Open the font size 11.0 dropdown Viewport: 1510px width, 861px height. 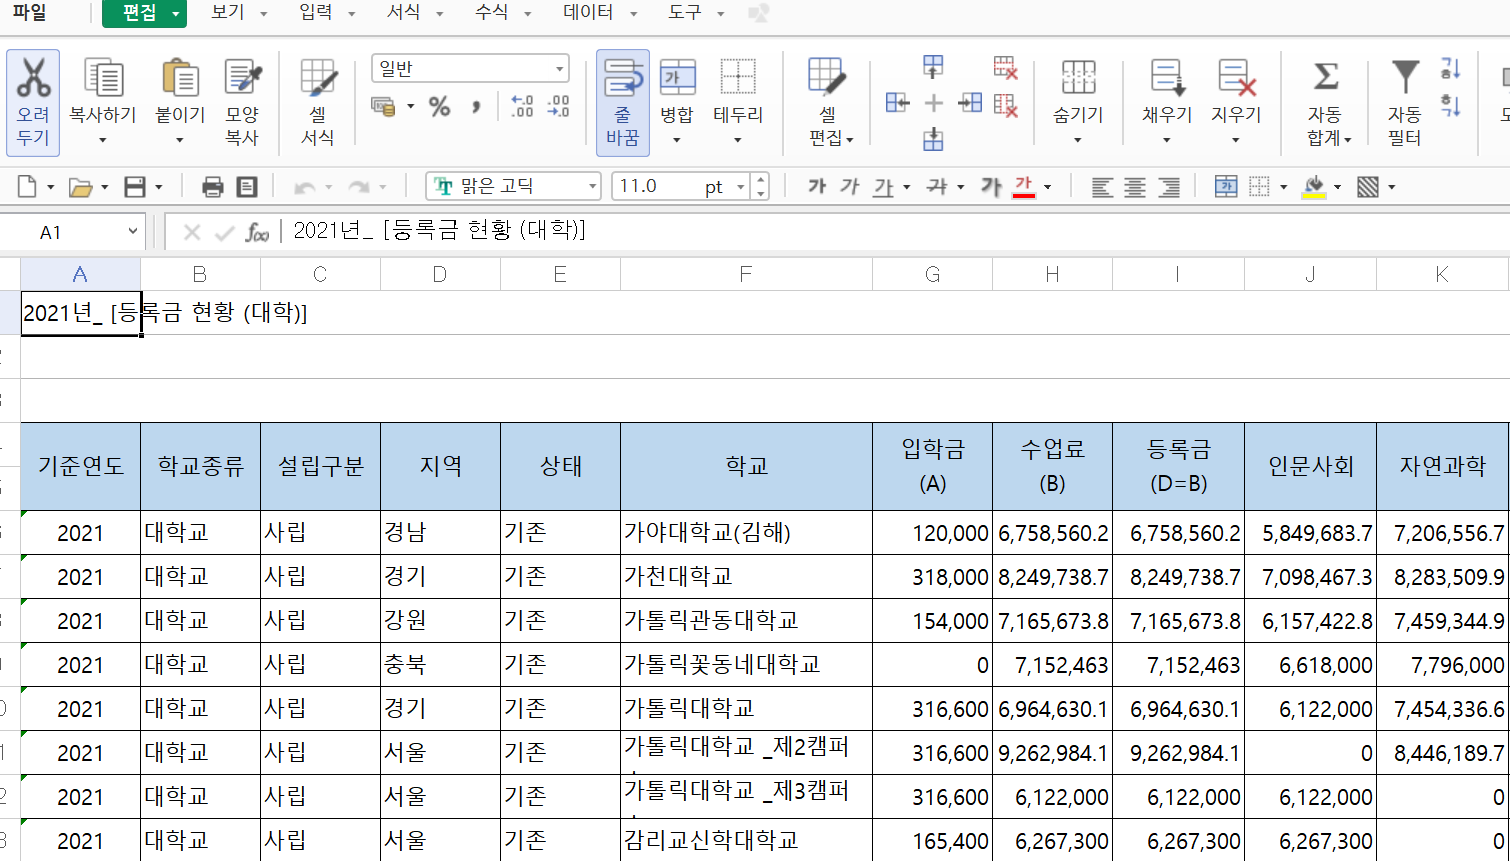coord(741,187)
